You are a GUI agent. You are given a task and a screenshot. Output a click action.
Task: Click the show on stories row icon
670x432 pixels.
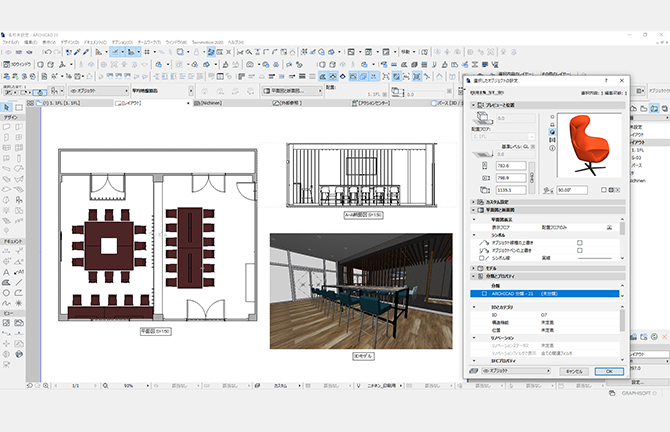tap(609, 227)
